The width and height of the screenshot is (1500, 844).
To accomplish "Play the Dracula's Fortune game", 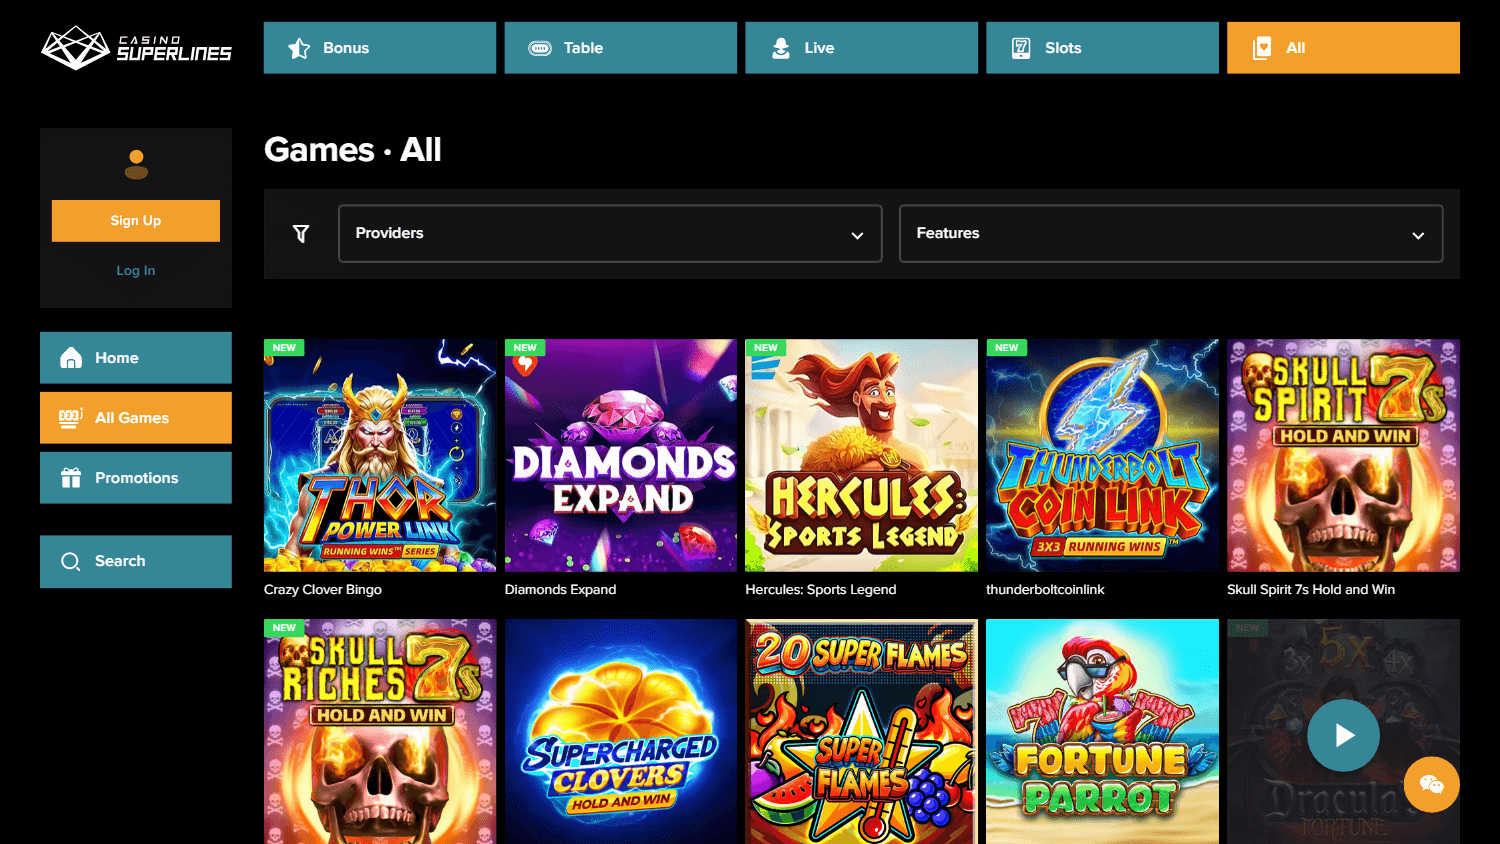I will tap(1343, 735).
